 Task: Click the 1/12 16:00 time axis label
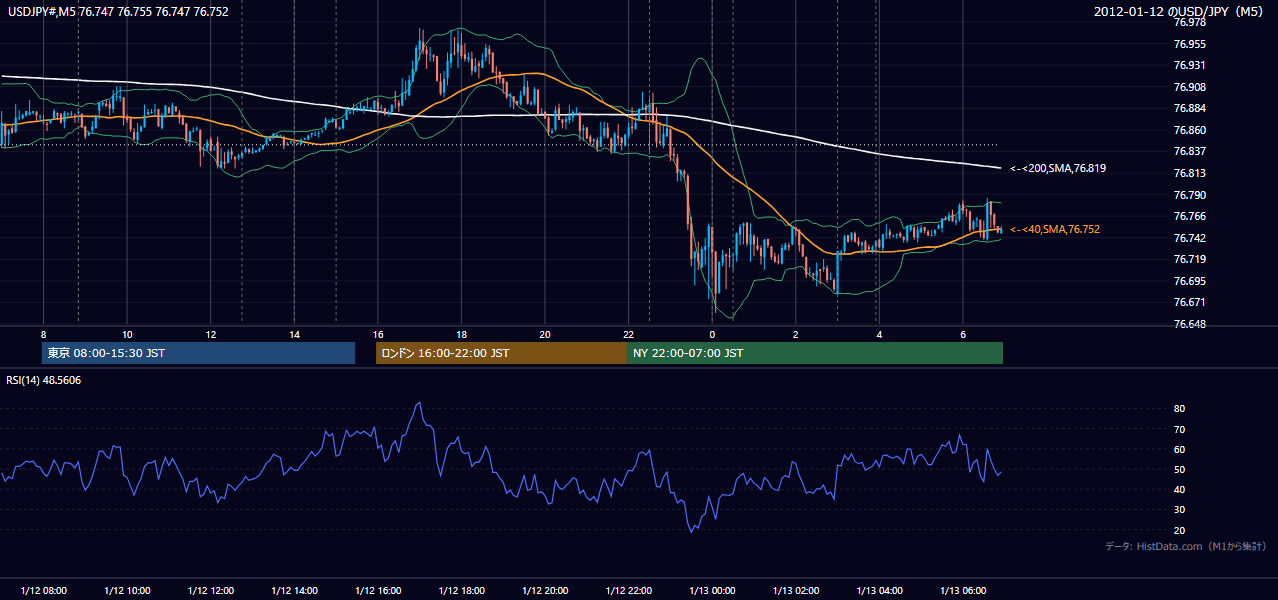coord(377,590)
